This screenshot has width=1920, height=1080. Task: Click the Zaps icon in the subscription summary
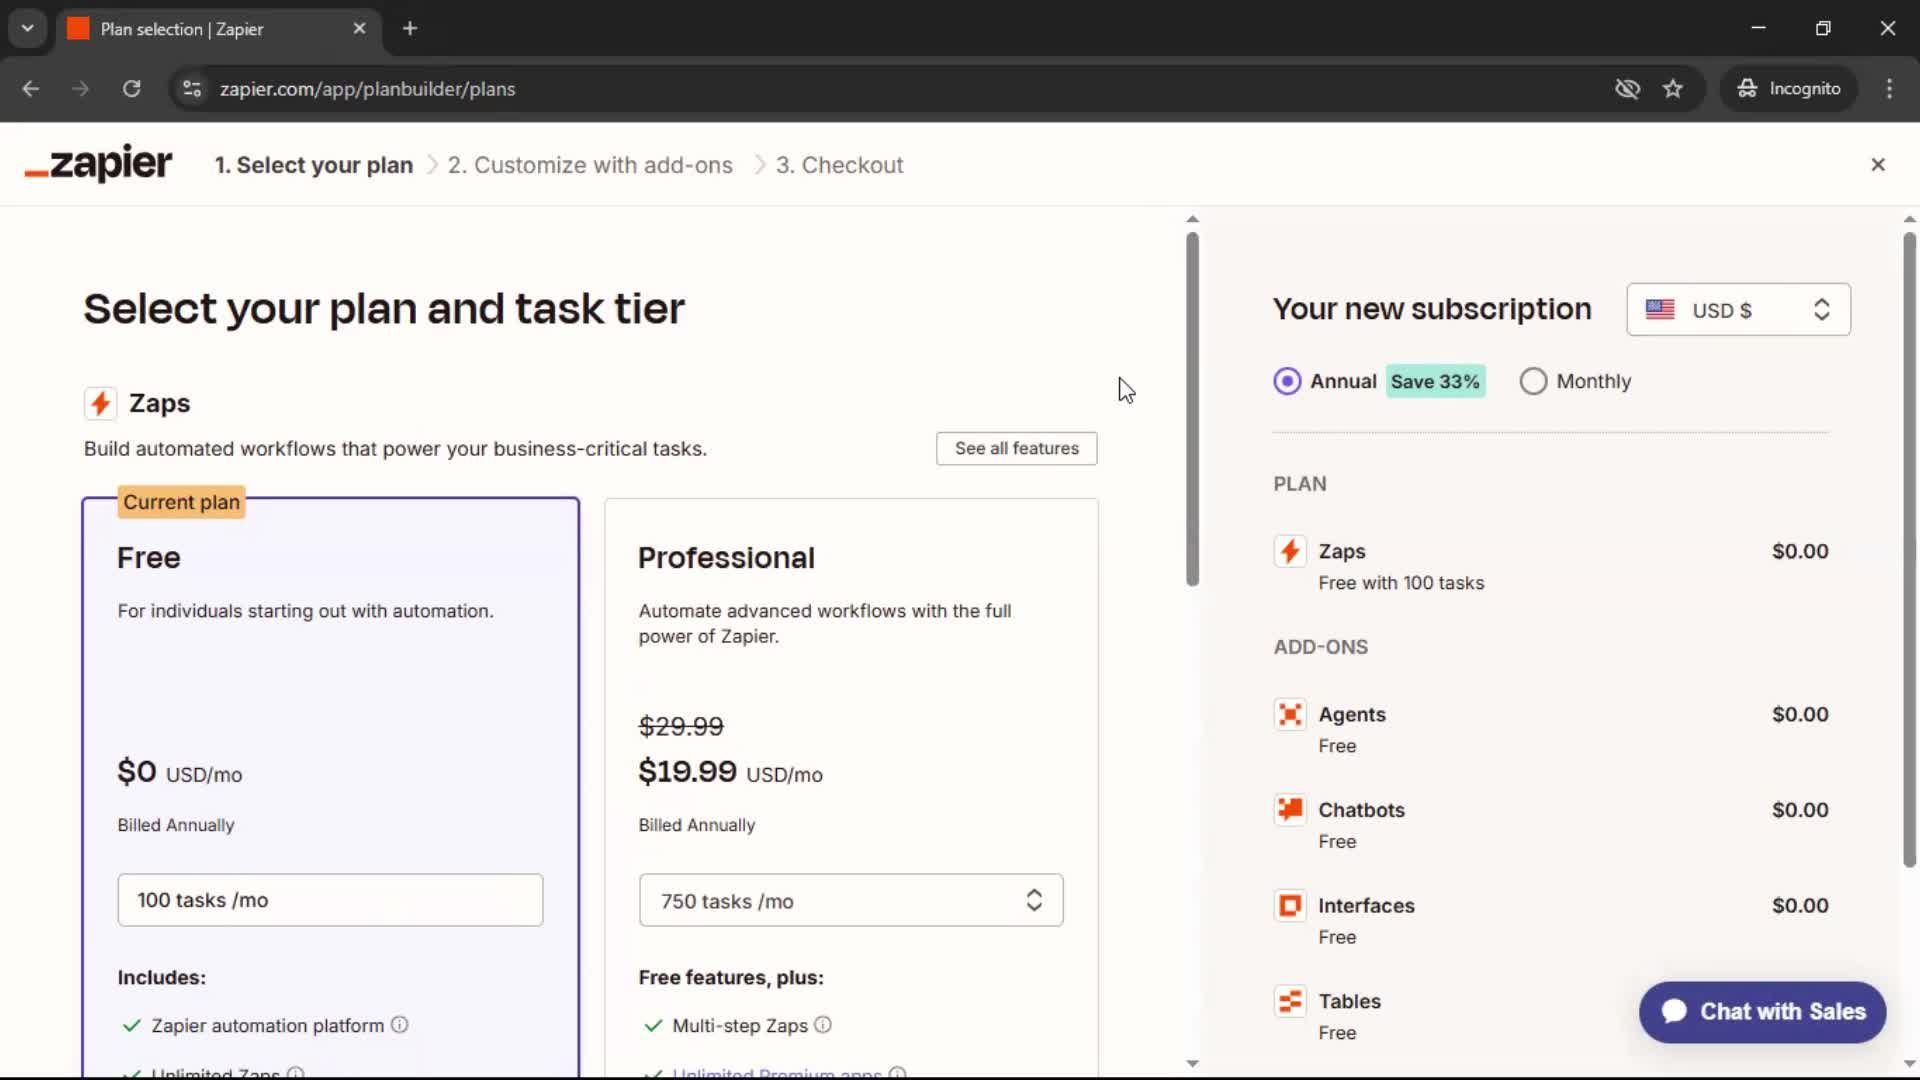tap(1290, 551)
